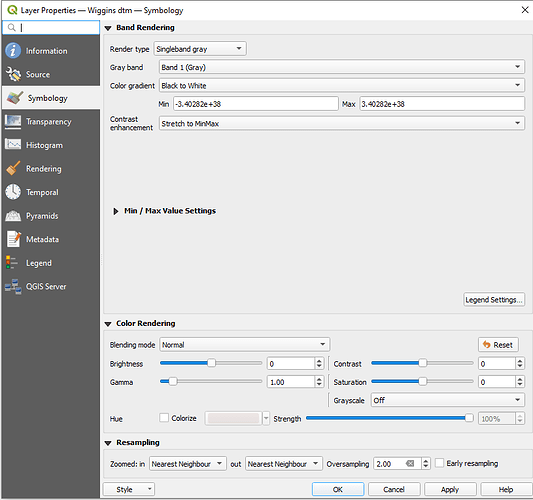Click the Rendering brush icon
The image size is (533, 500).
(13, 169)
